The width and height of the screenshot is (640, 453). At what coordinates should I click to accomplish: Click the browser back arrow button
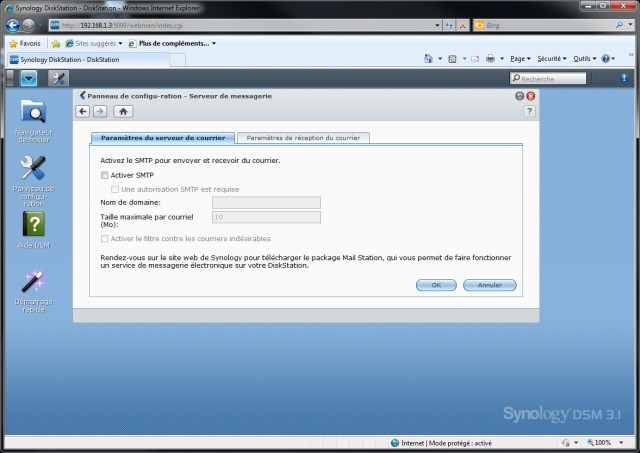(x=13, y=25)
